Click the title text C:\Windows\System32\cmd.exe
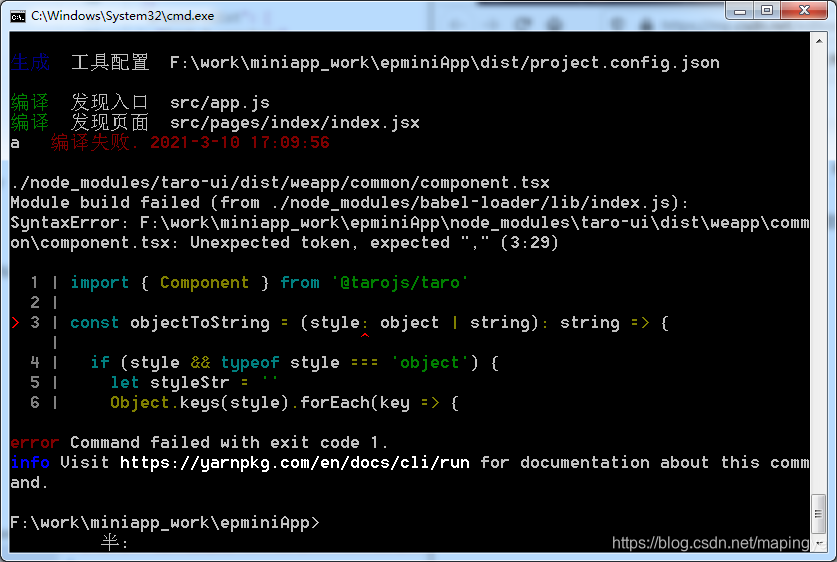 click(123, 16)
